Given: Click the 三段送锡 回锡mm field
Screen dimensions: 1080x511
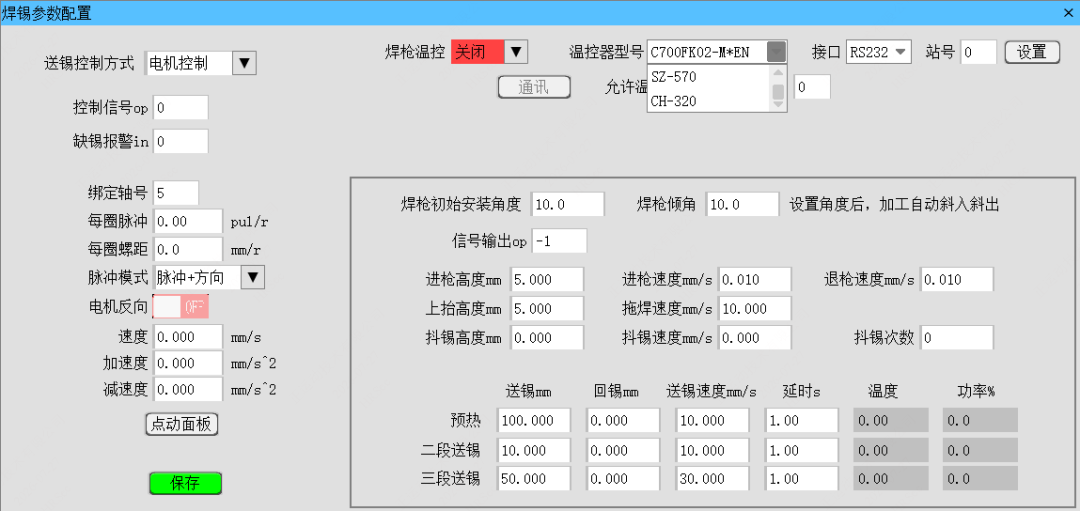Looking at the screenshot, I should (623, 479).
